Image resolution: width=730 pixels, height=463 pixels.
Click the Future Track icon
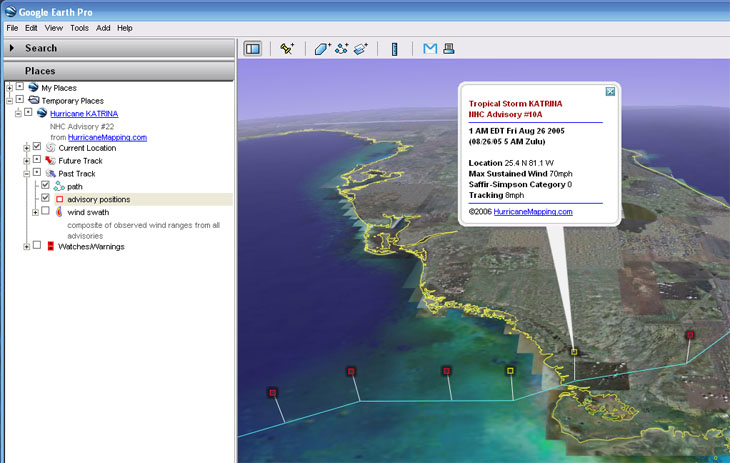click(x=50, y=160)
